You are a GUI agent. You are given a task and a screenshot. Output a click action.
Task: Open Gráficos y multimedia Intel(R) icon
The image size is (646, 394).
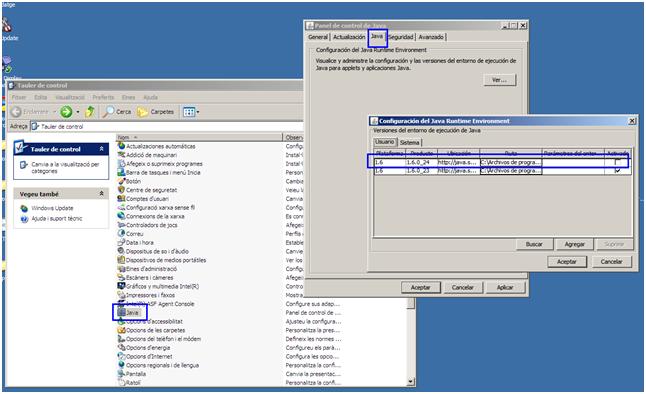point(121,286)
